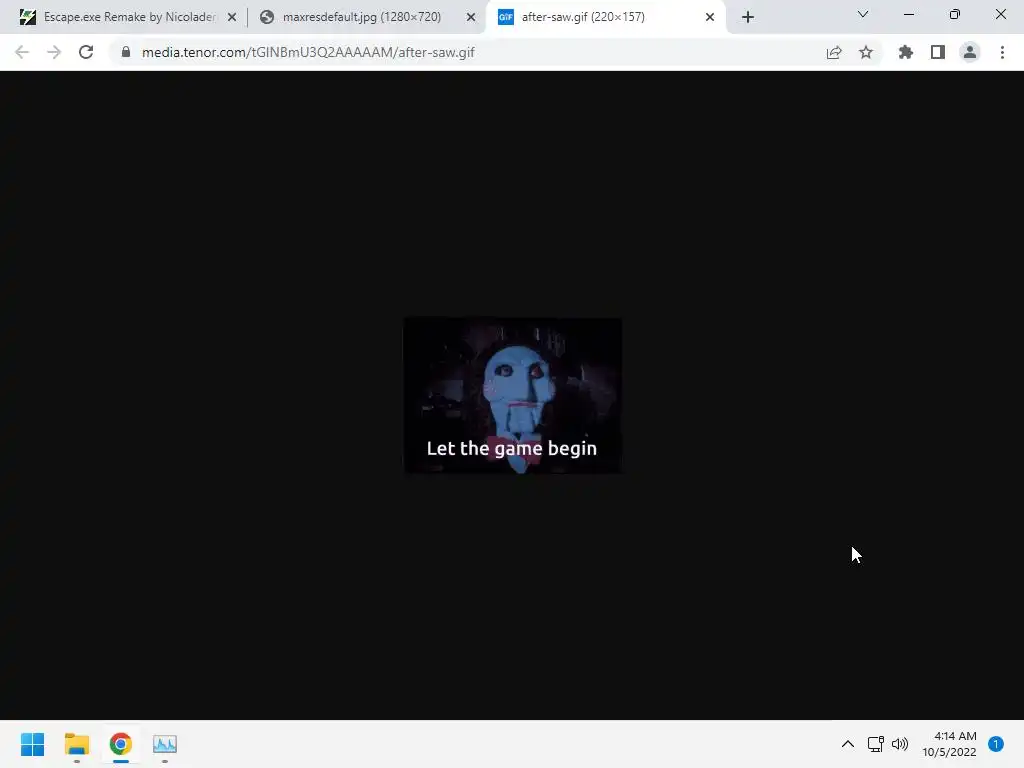Click the Chrome taskbar icon
The image size is (1024, 768).
(x=121, y=744)
